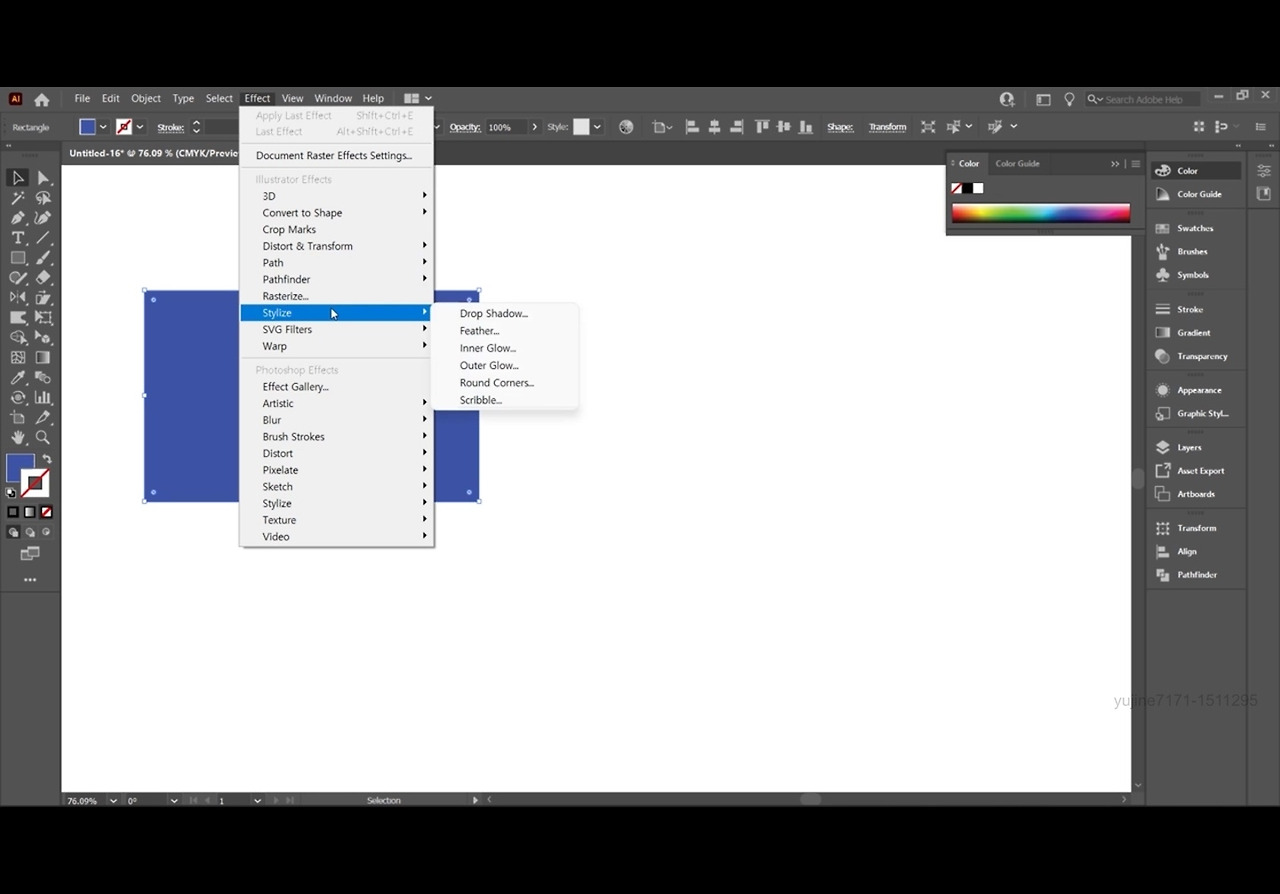Activate the Type tool

point(18,238)
